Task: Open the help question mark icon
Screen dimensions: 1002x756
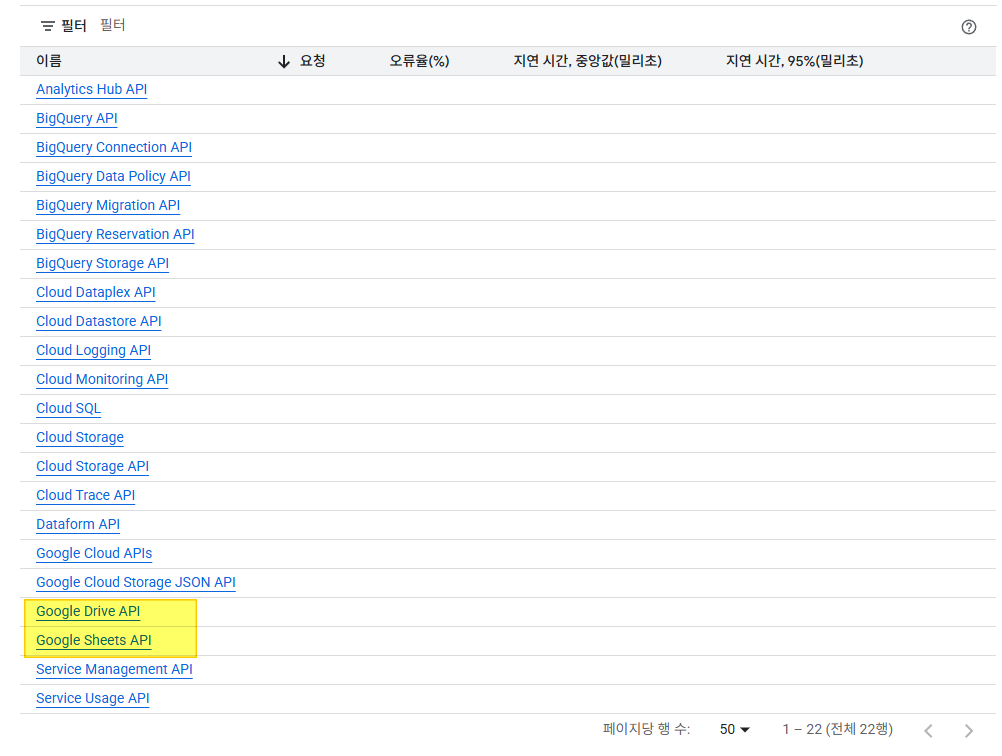Action: pyautogui.click(x=968, y=27)
